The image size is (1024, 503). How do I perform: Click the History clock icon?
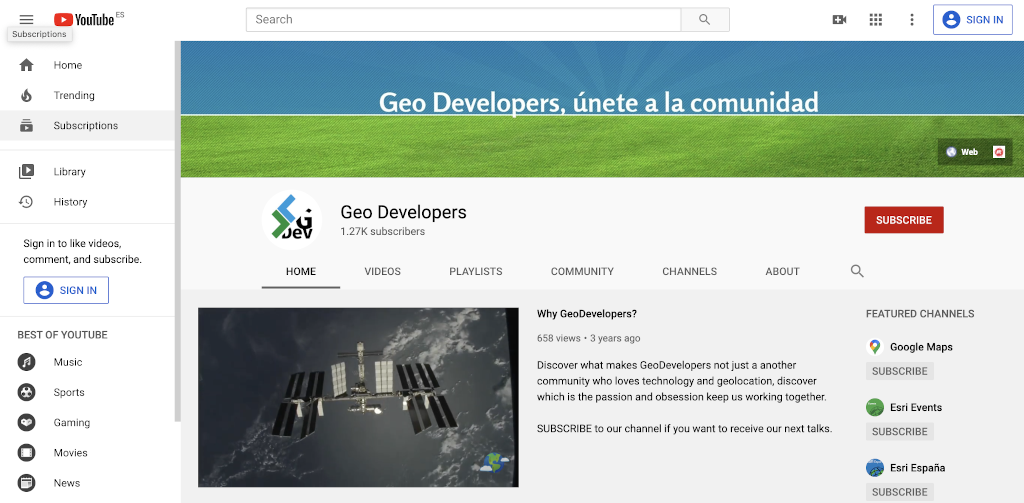pyautogui.click(x=26, y=202)
